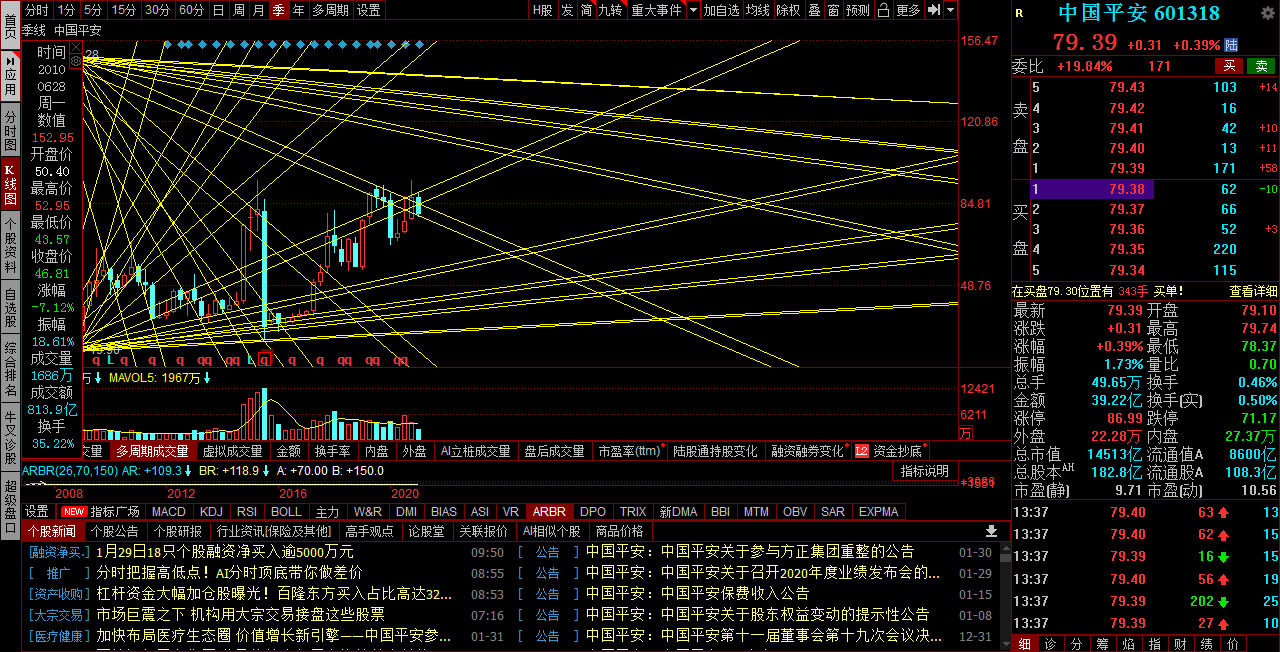
Task: Click the 简 toolbar button
Action: pyautogui.click(x=587, y=10)
